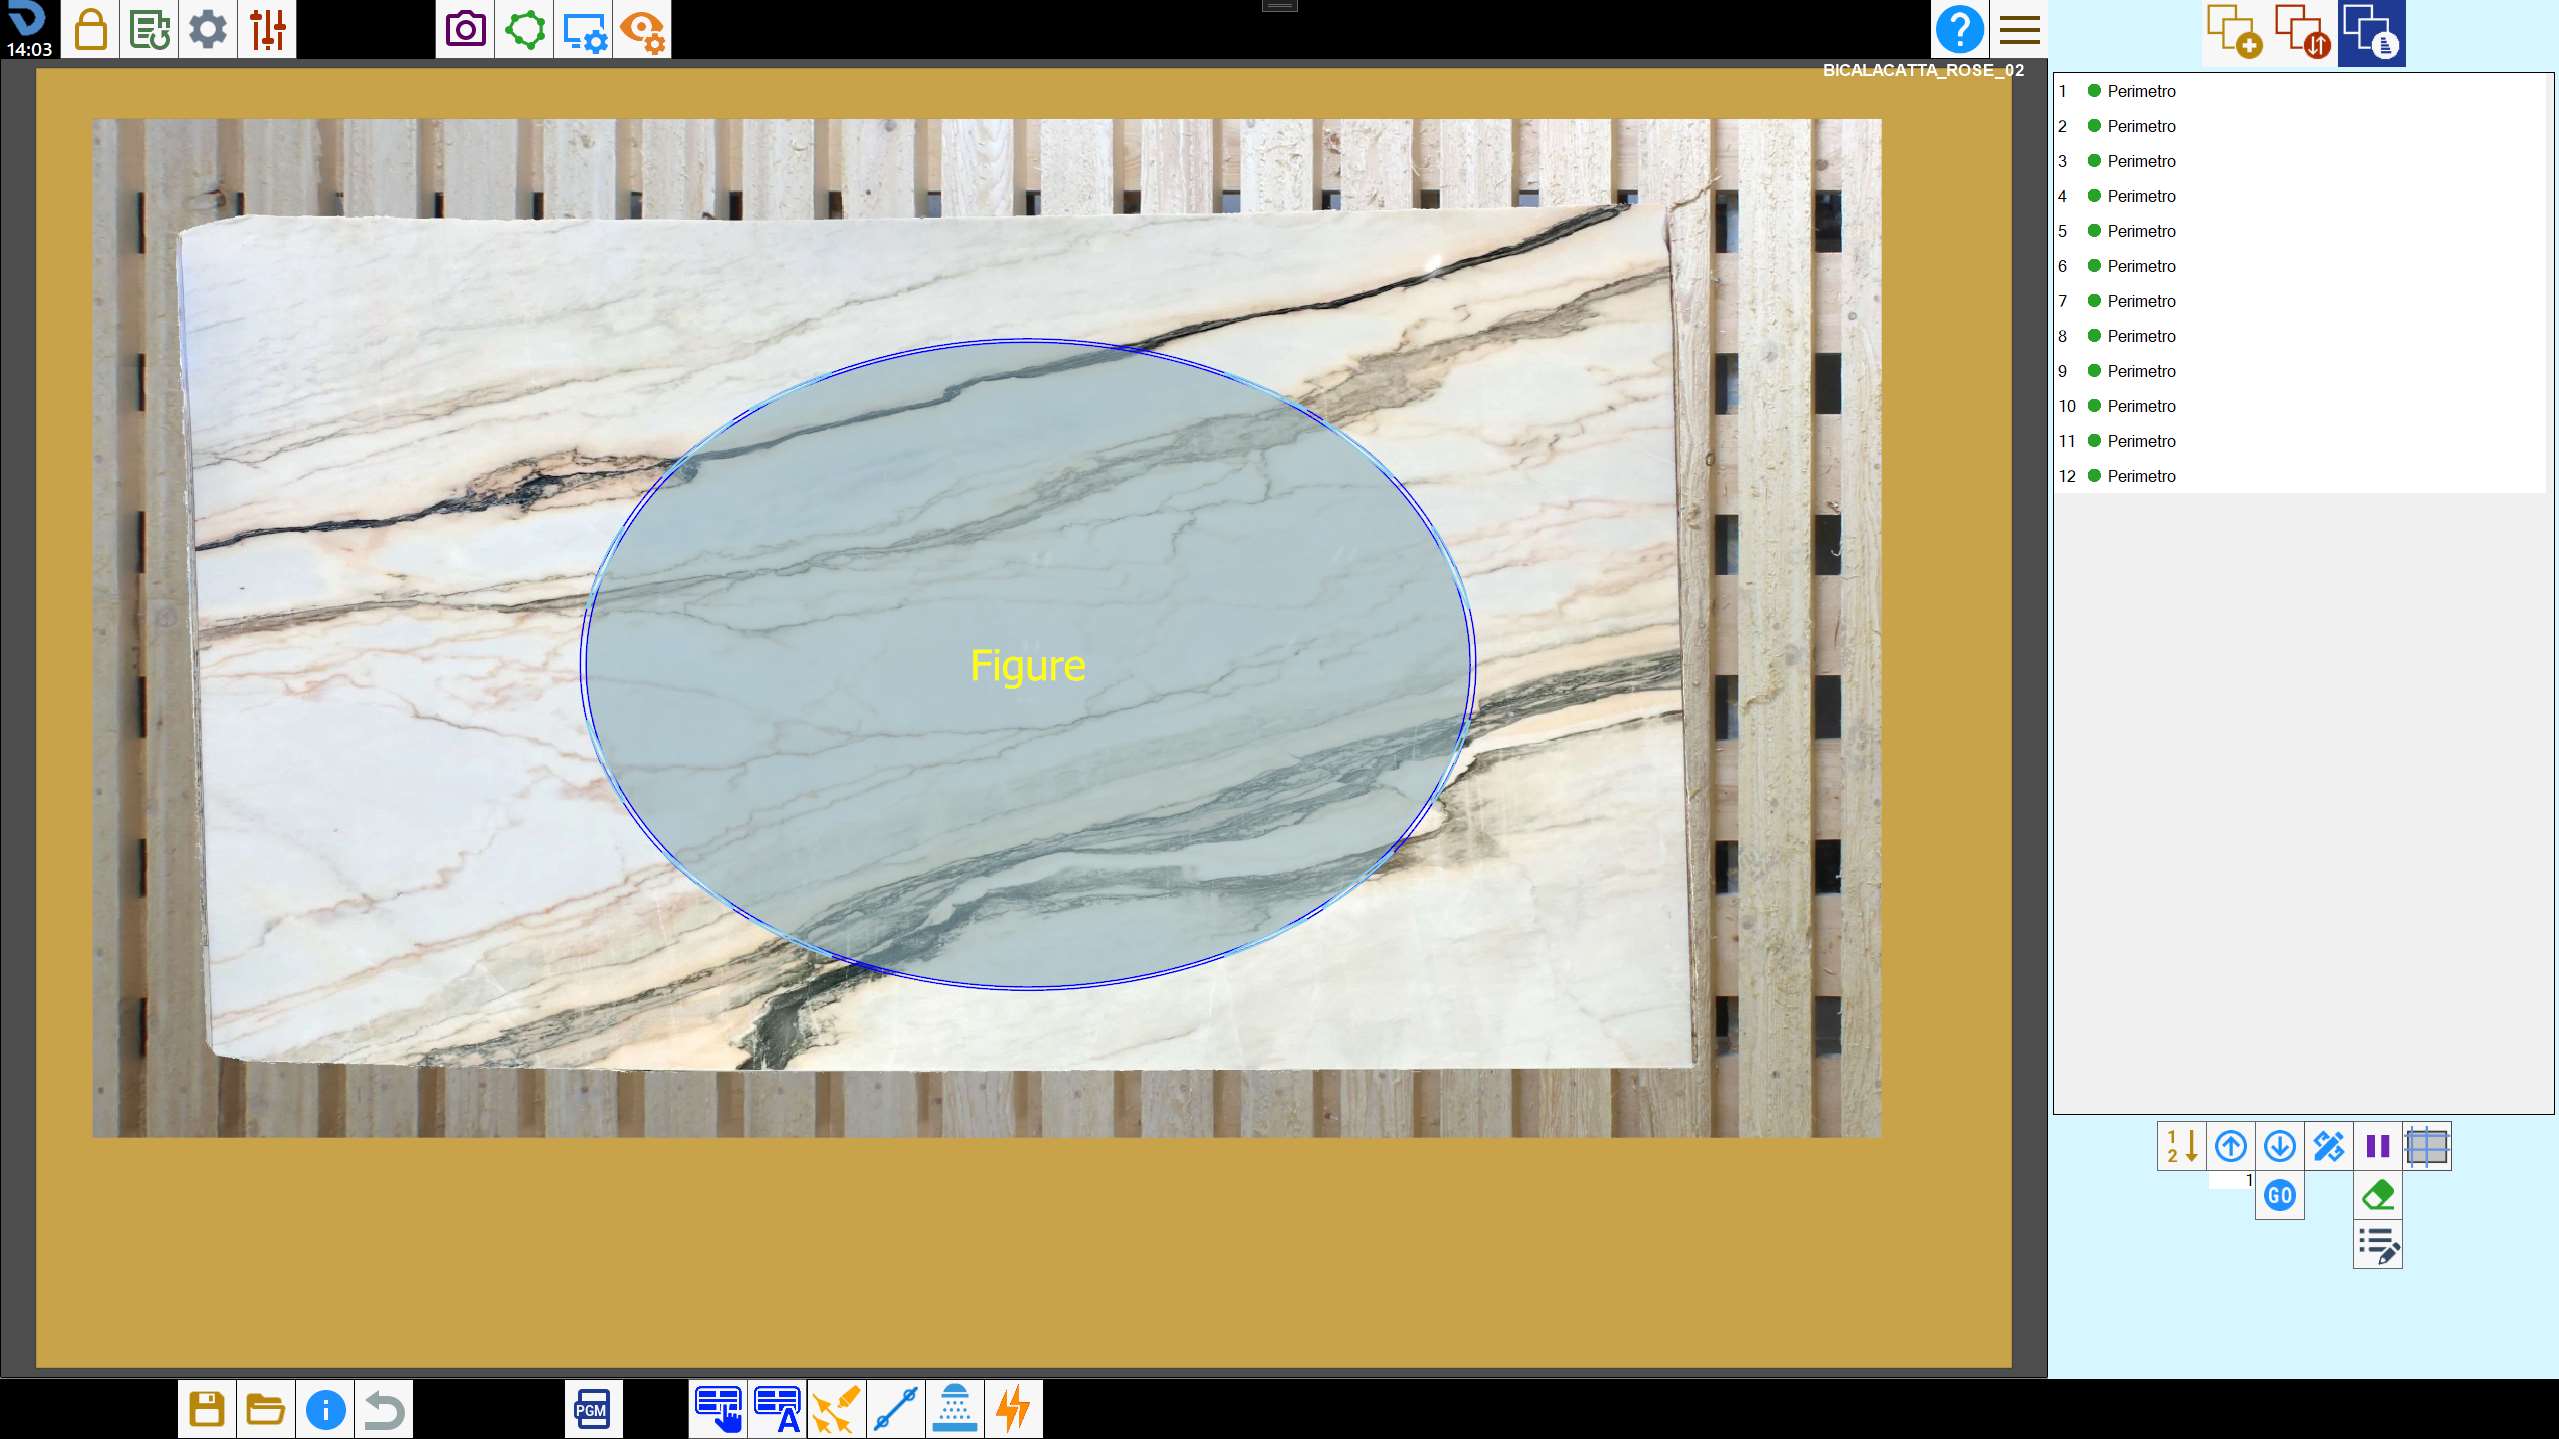Click the automatic table letter A icon
This screenshot has width=2559, height=1439.
pos(777,1409)
